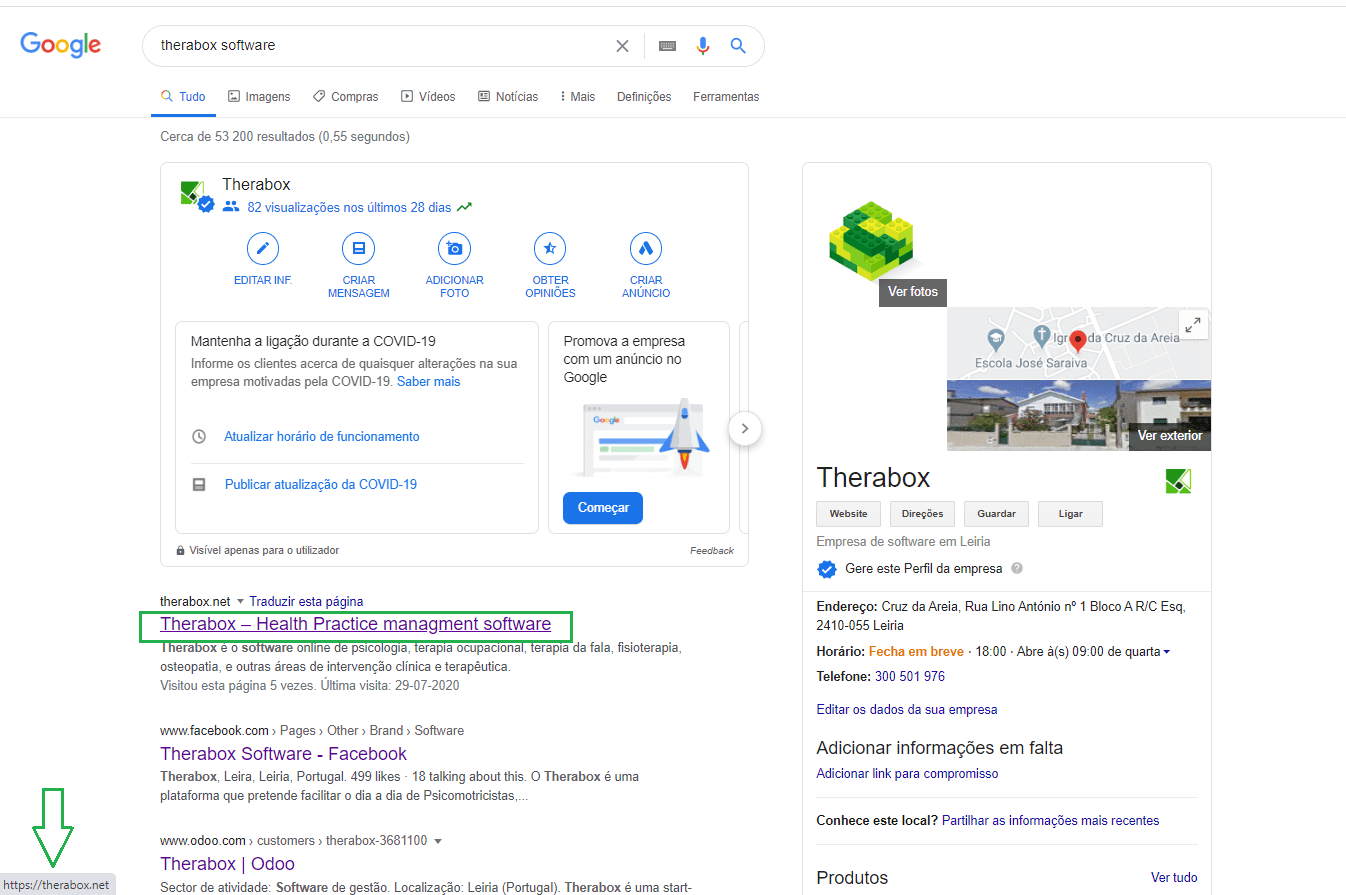Select the Tudo tab
Viewport: 1346px width, 895px height.
click(x=183, y=97)
